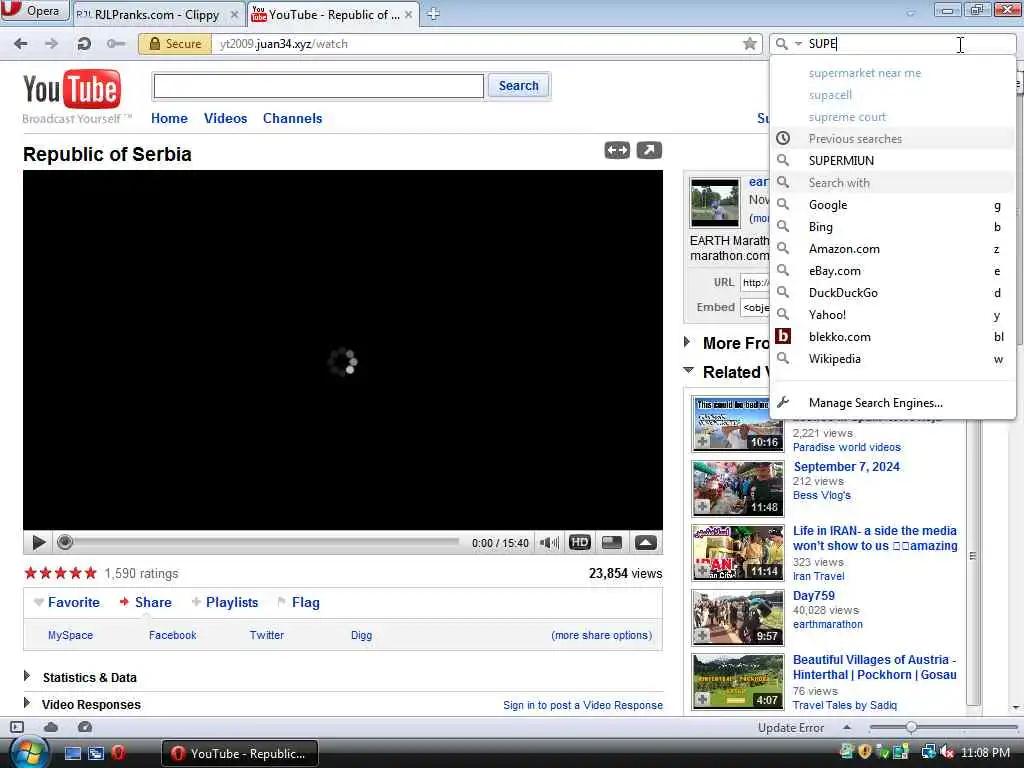Open more share options
The height and width of the screenshot is (768, 1024).
(x=601, y=635)
